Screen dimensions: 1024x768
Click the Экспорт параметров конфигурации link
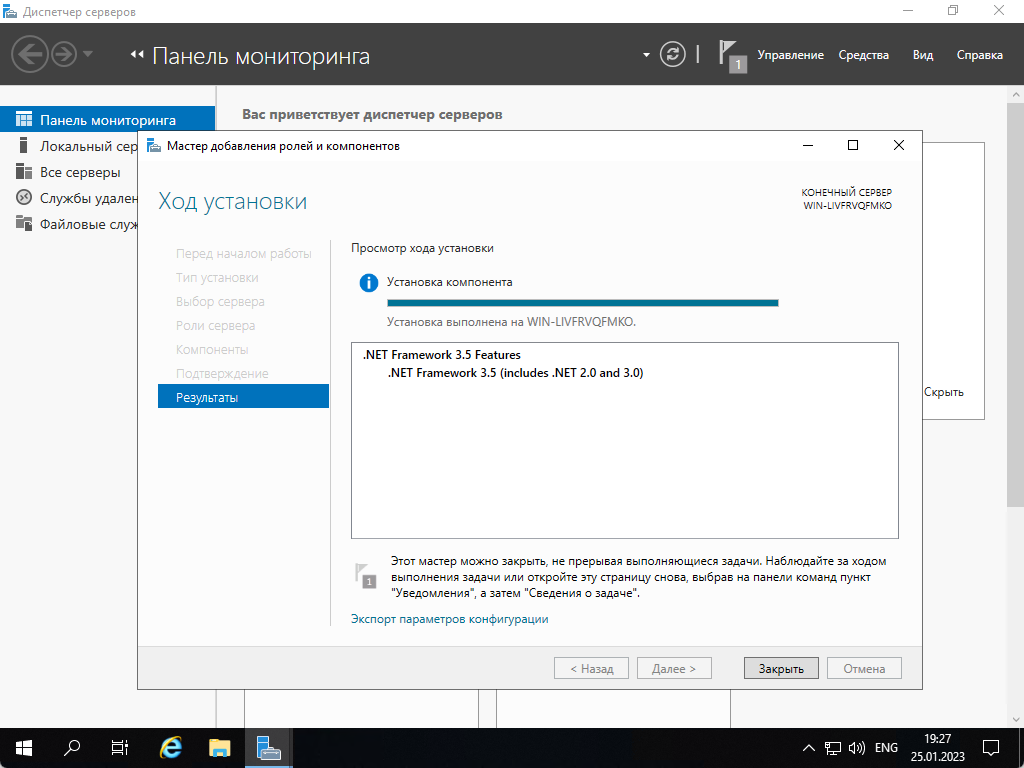coord(449,618)
